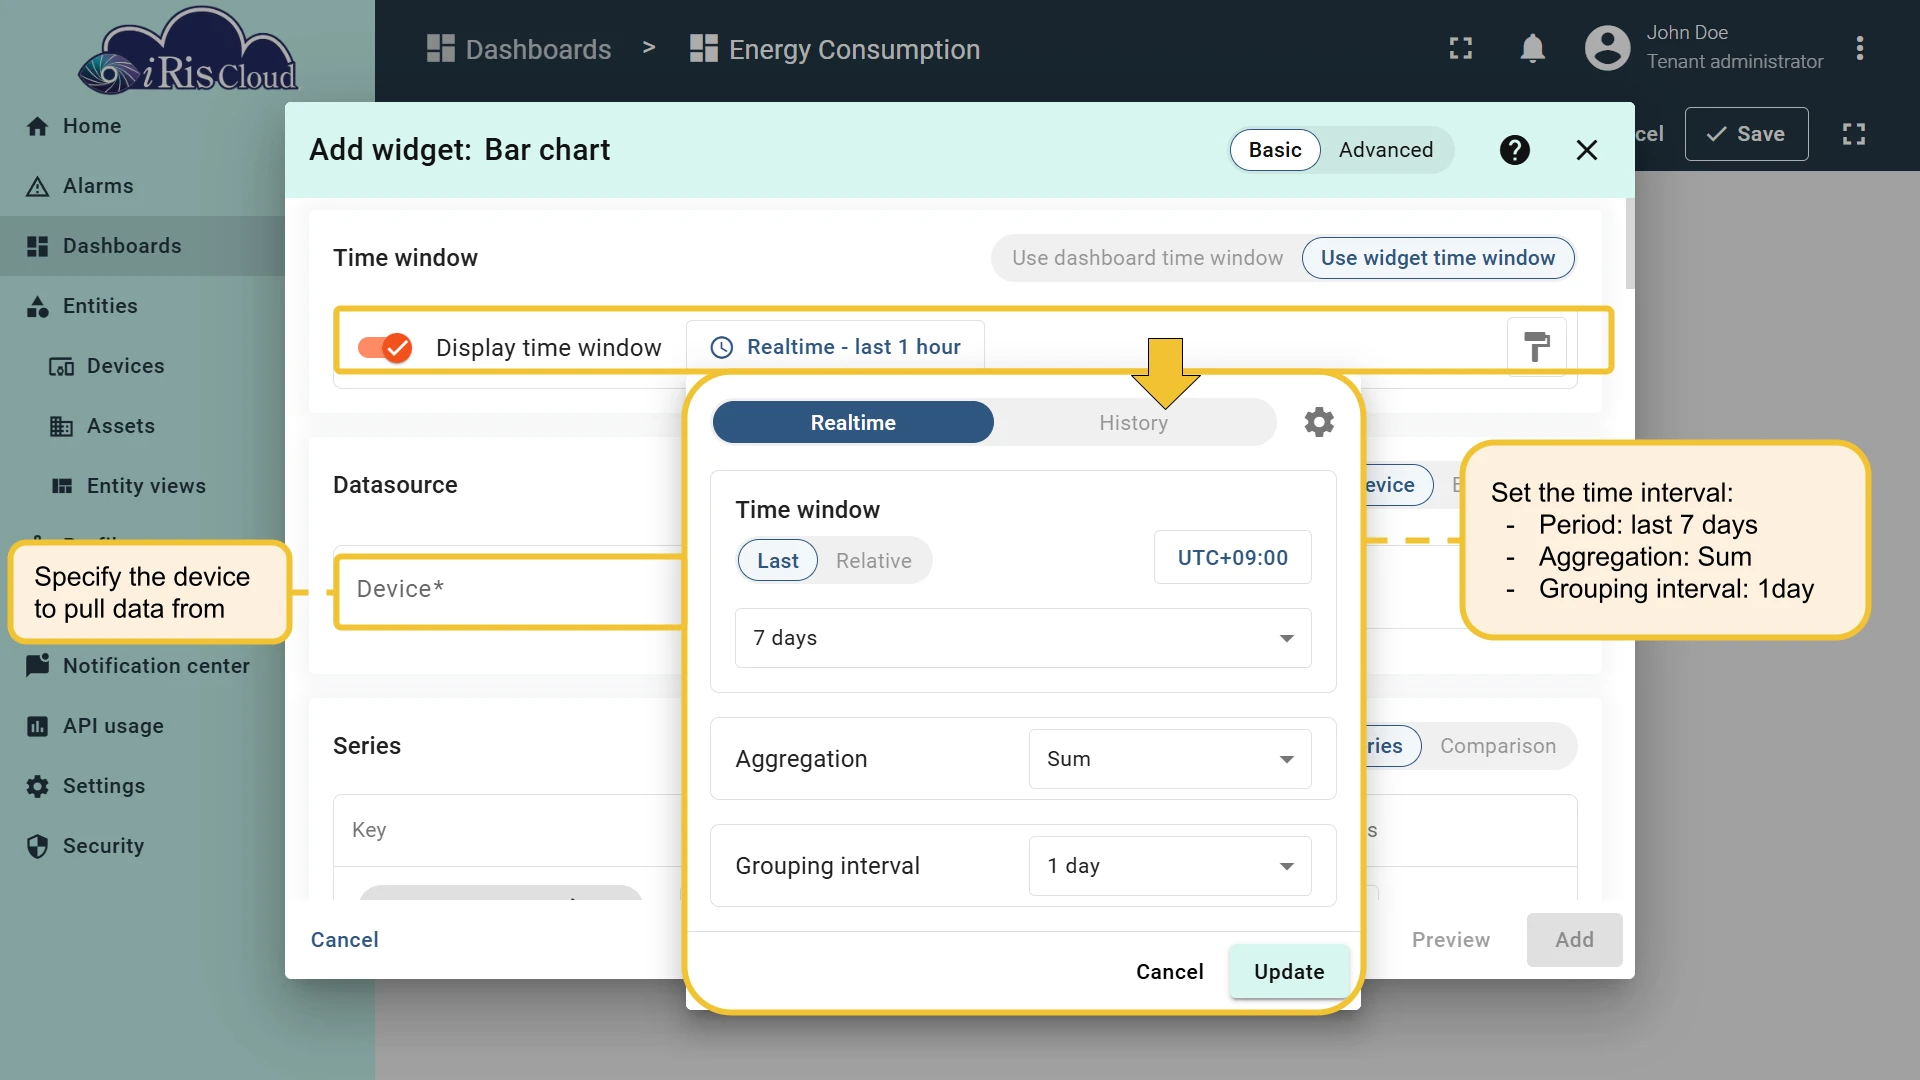Close the Add widget dialog
This screenshot has width=1920, height=1080.
click(1586, 150)
